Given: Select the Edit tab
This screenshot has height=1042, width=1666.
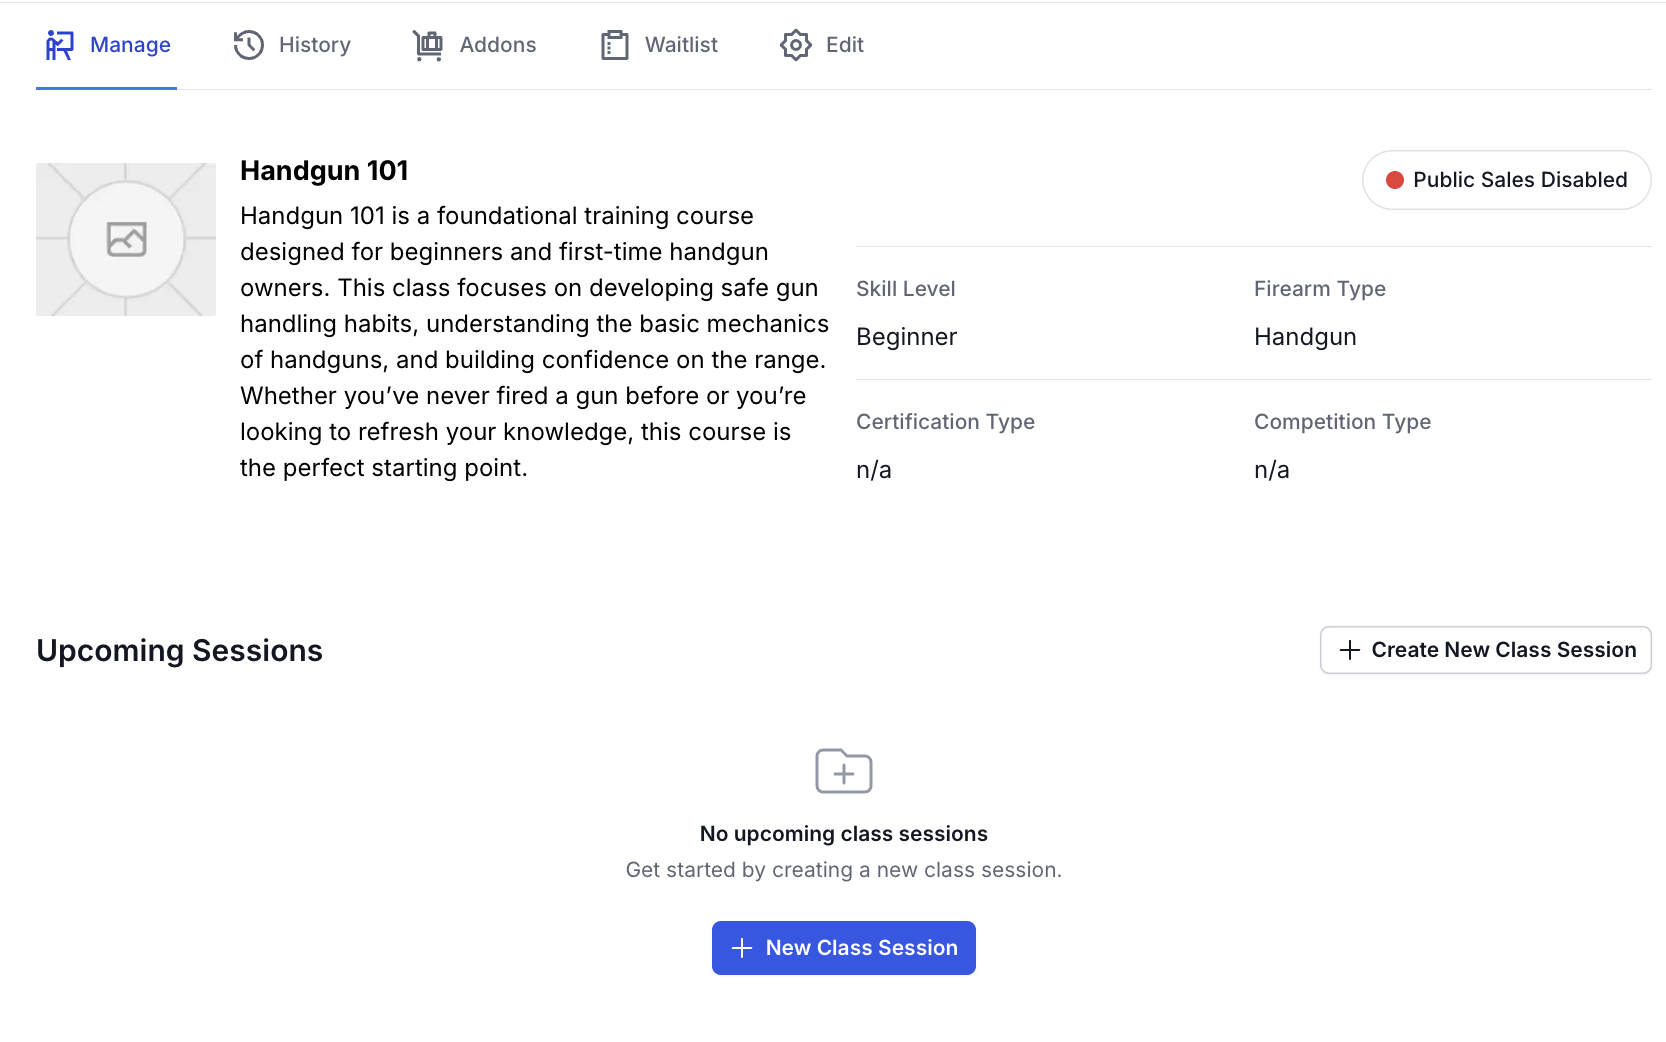Looking at the screenshot, I should click(822, 45).
